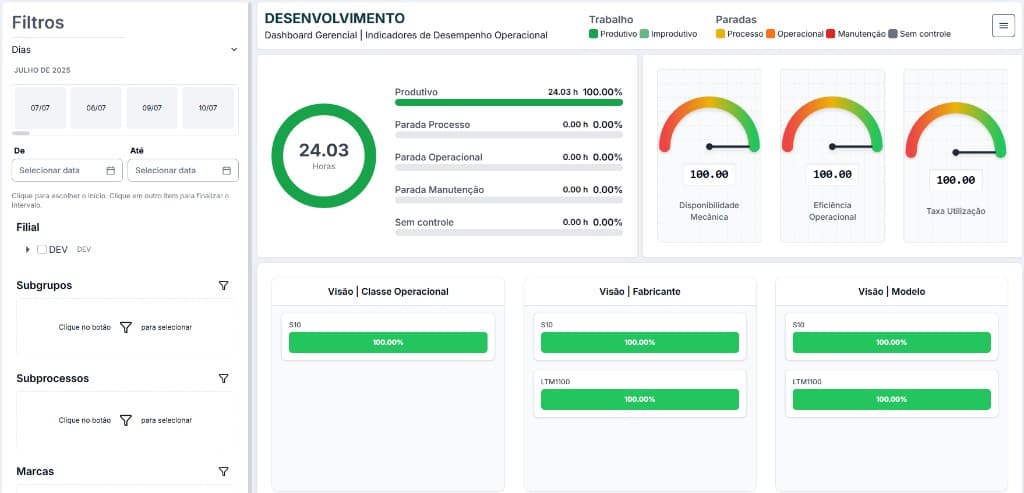This screenshot has width=1024, height=493.
Task: Click the Trabalho legend heading
Action: coord(611,20)
